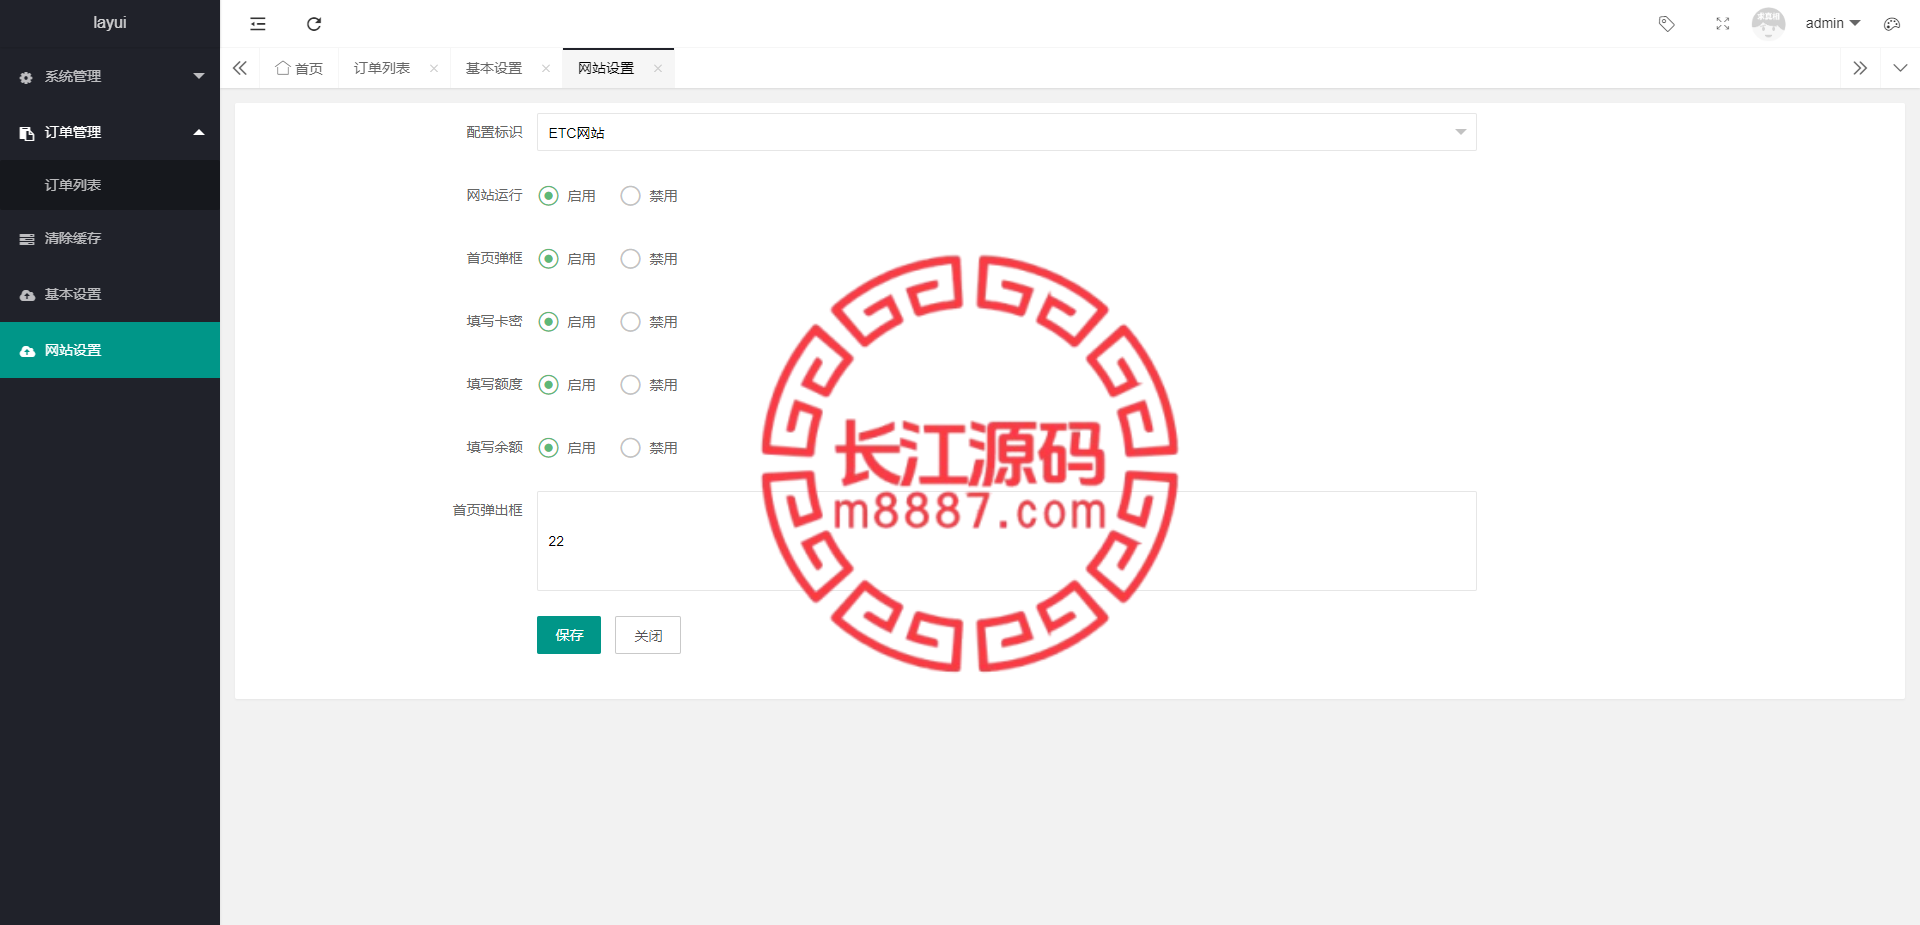
Task: Click into the 首页弹出框 text area
Action: click(x=1006, y=541)
